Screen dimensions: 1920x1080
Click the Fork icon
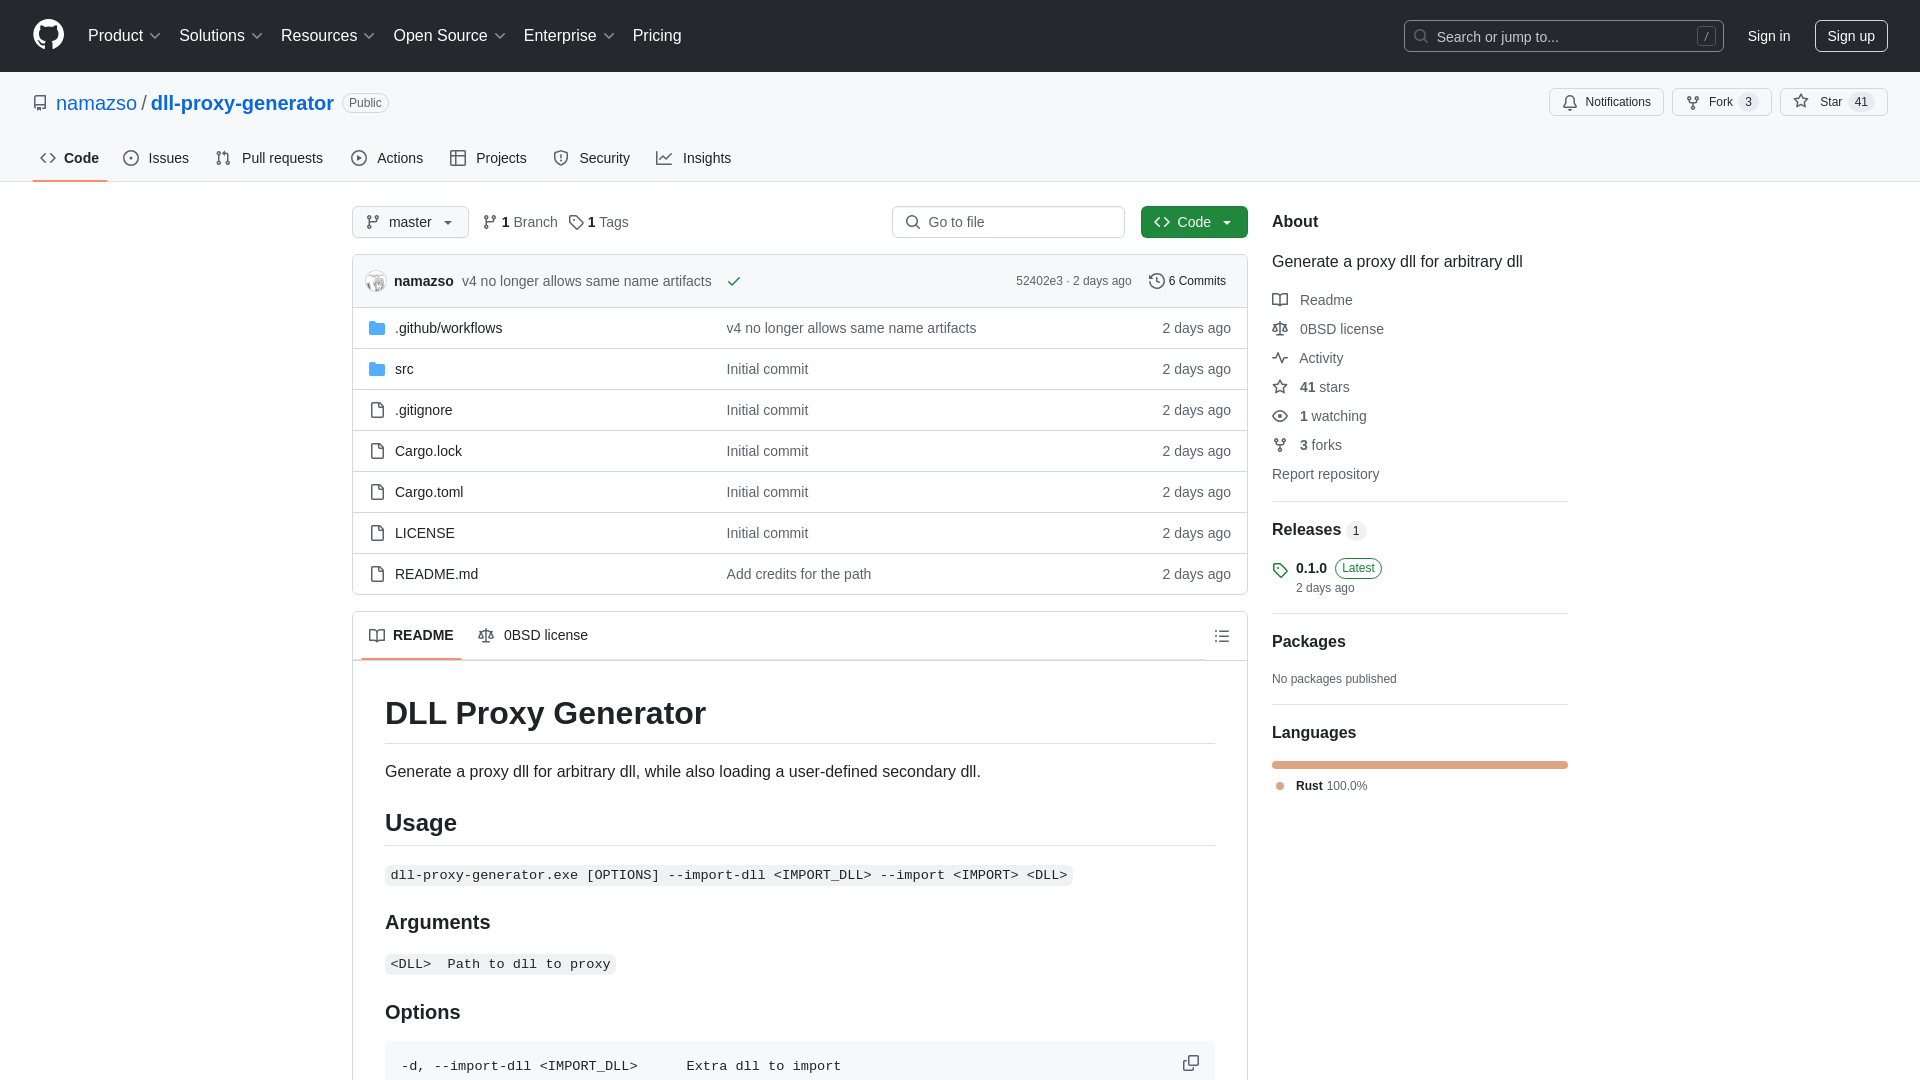pos(1693,102)
